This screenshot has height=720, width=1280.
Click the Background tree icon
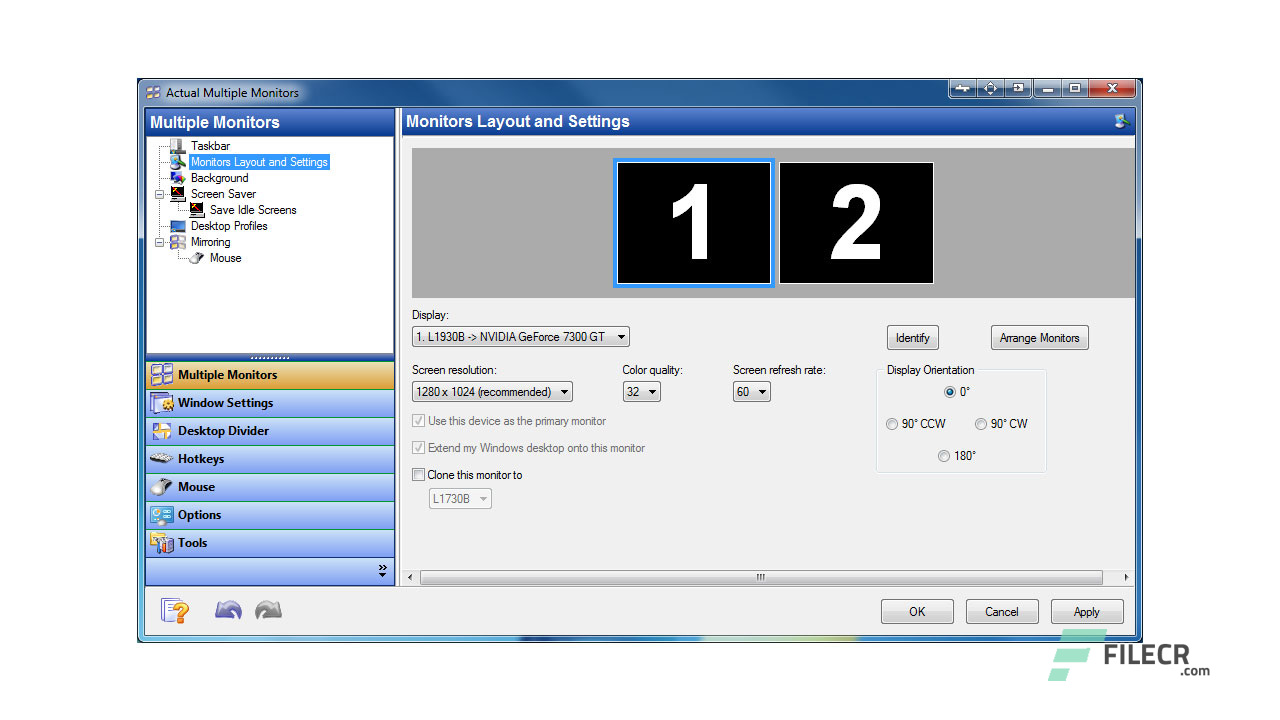[x=178, y=178]
